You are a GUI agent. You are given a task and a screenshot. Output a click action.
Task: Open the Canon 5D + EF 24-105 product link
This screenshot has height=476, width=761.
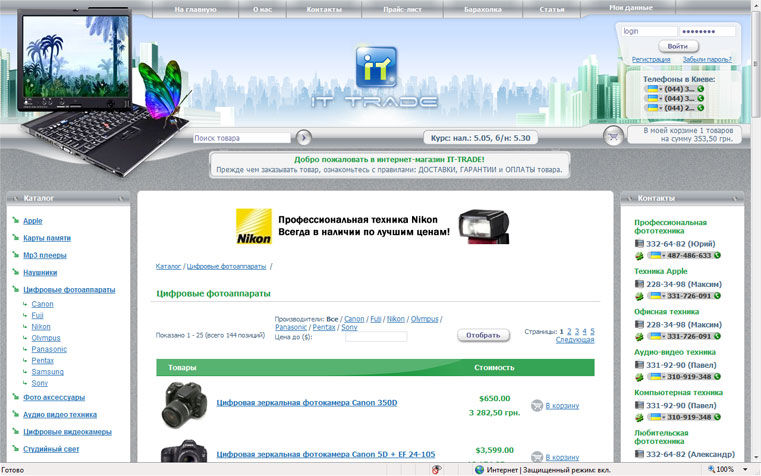coord(326,454)
